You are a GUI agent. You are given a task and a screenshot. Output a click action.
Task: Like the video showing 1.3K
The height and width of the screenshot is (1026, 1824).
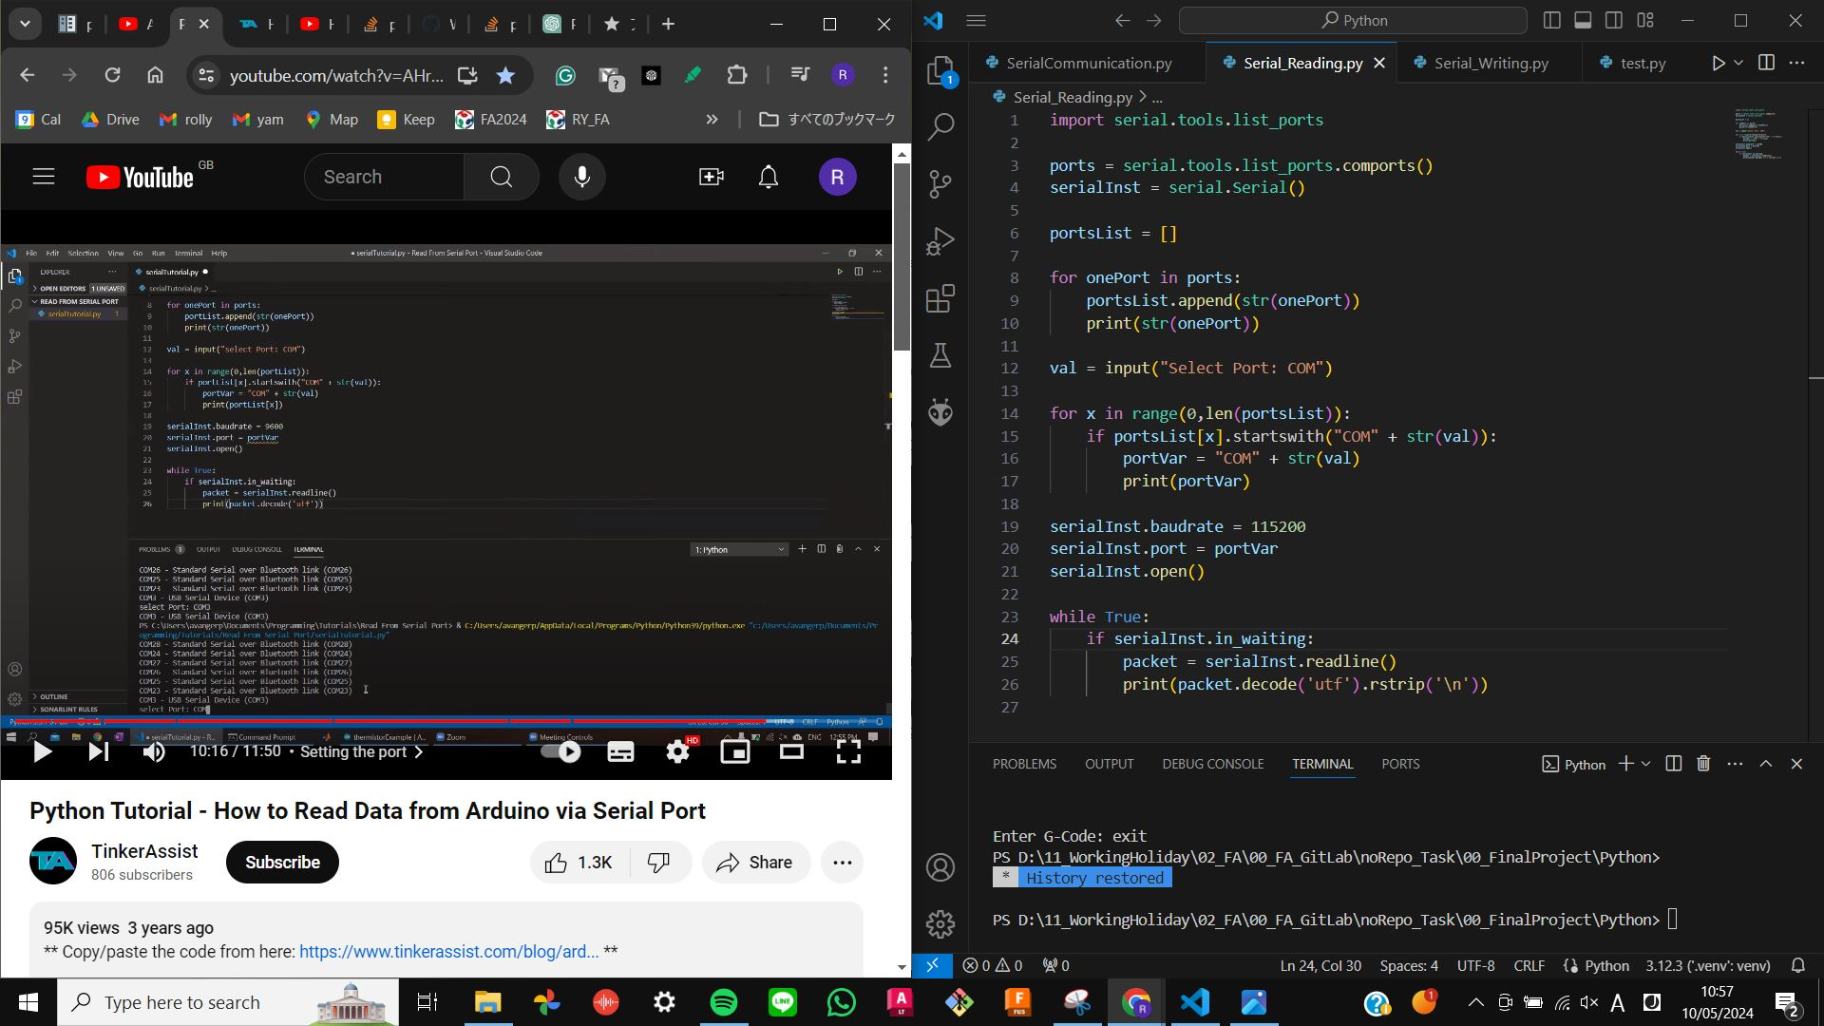point(579,862)
